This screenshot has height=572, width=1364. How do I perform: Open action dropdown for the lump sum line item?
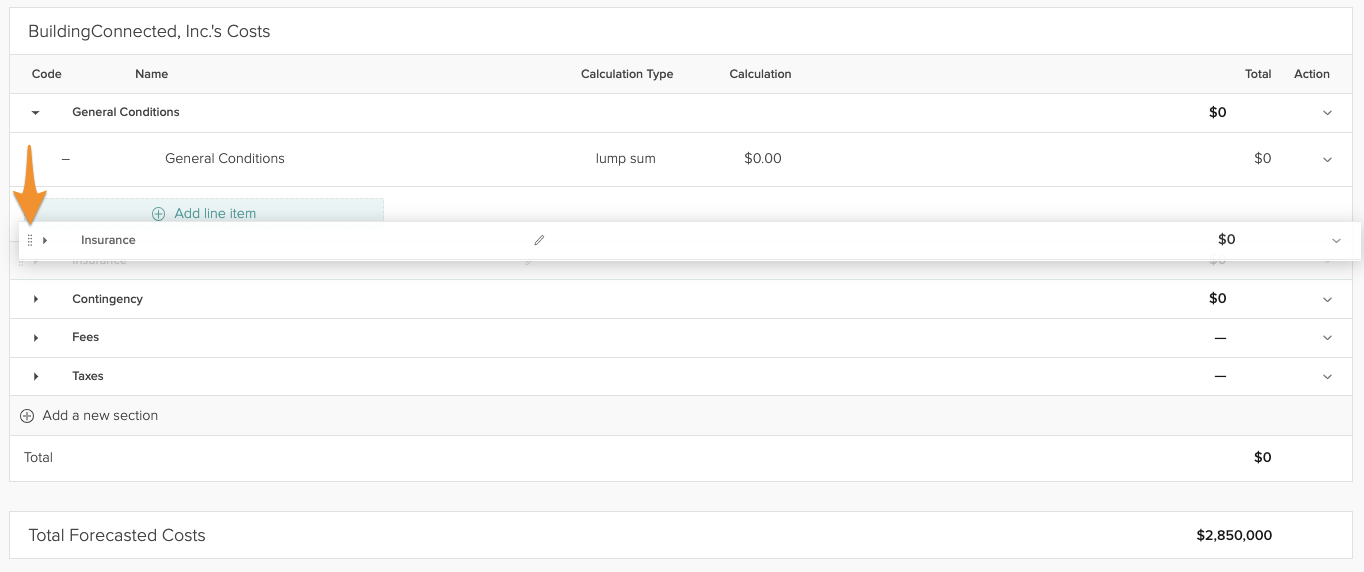tap(1327, 159)
